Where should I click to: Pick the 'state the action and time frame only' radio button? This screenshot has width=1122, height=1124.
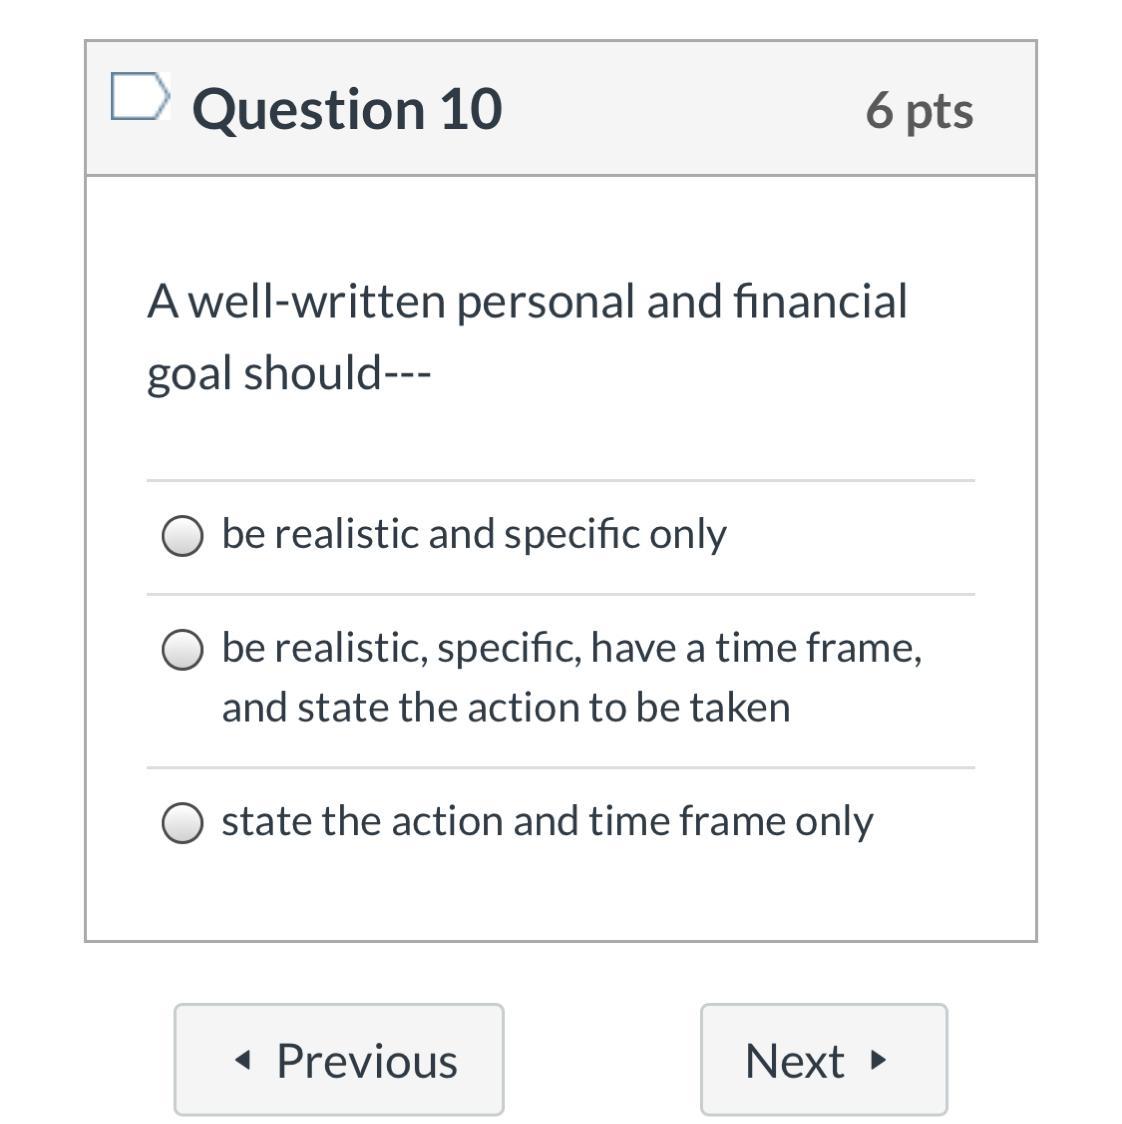point(183,823)
